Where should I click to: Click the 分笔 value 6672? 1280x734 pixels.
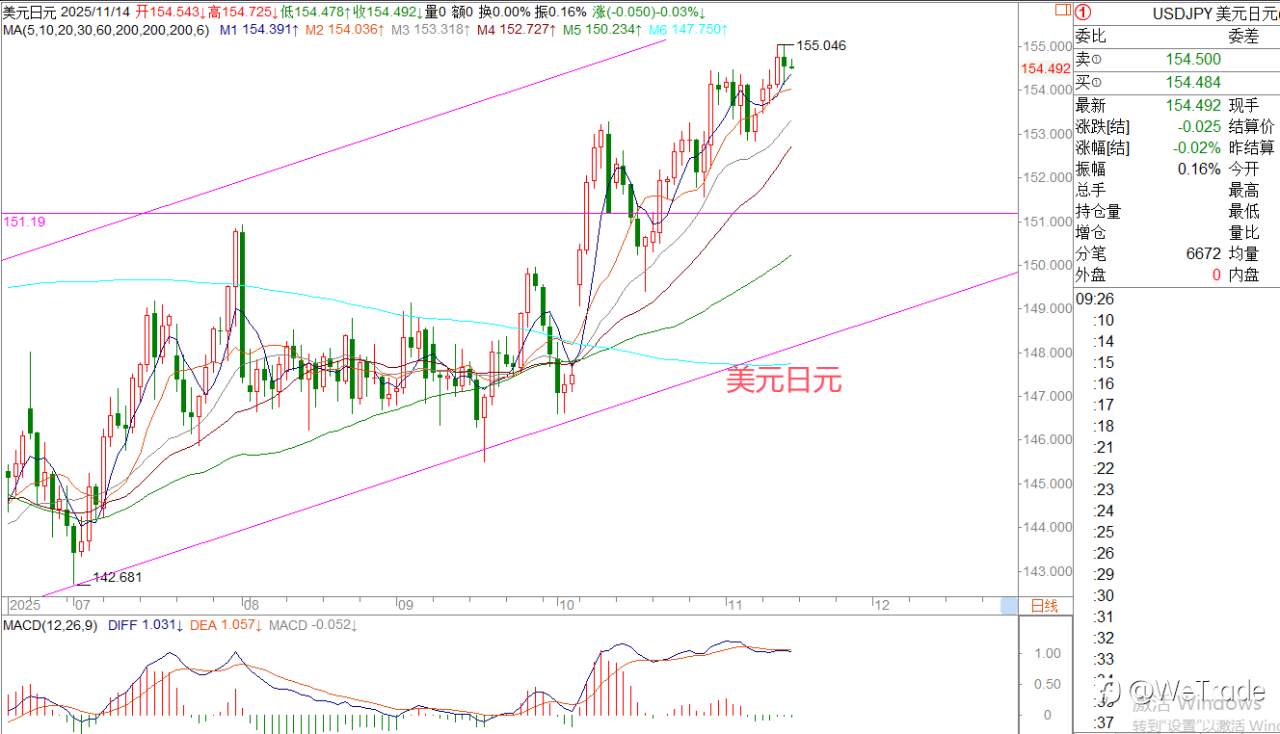pyautogui.click(x=1204, y=254)
